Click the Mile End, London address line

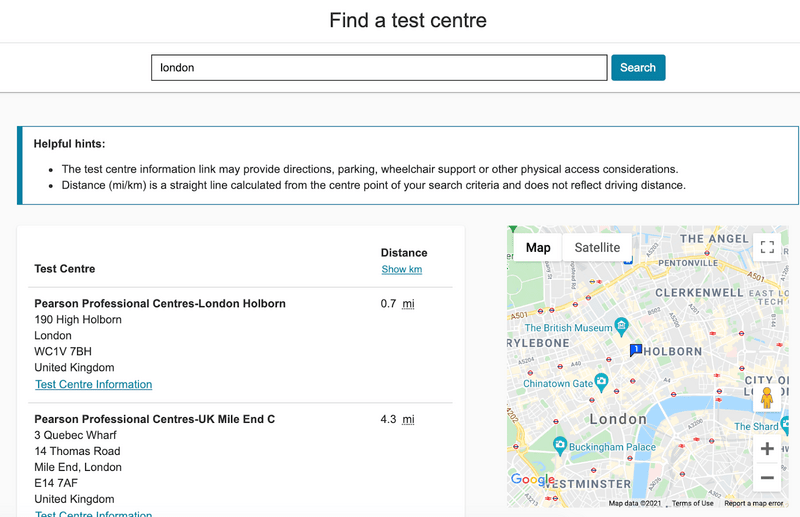pyautogui.click(x=78, y=467)
